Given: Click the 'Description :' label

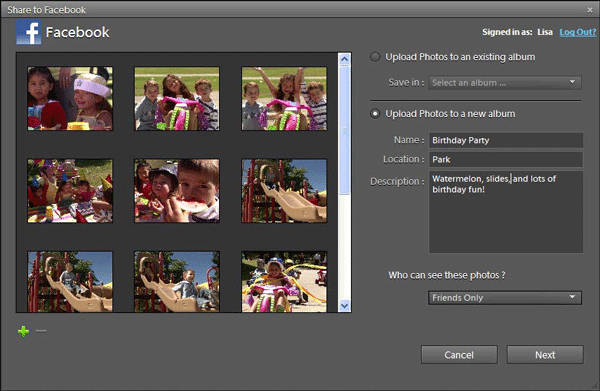Looking at the screenshot, I should (397, 181).
